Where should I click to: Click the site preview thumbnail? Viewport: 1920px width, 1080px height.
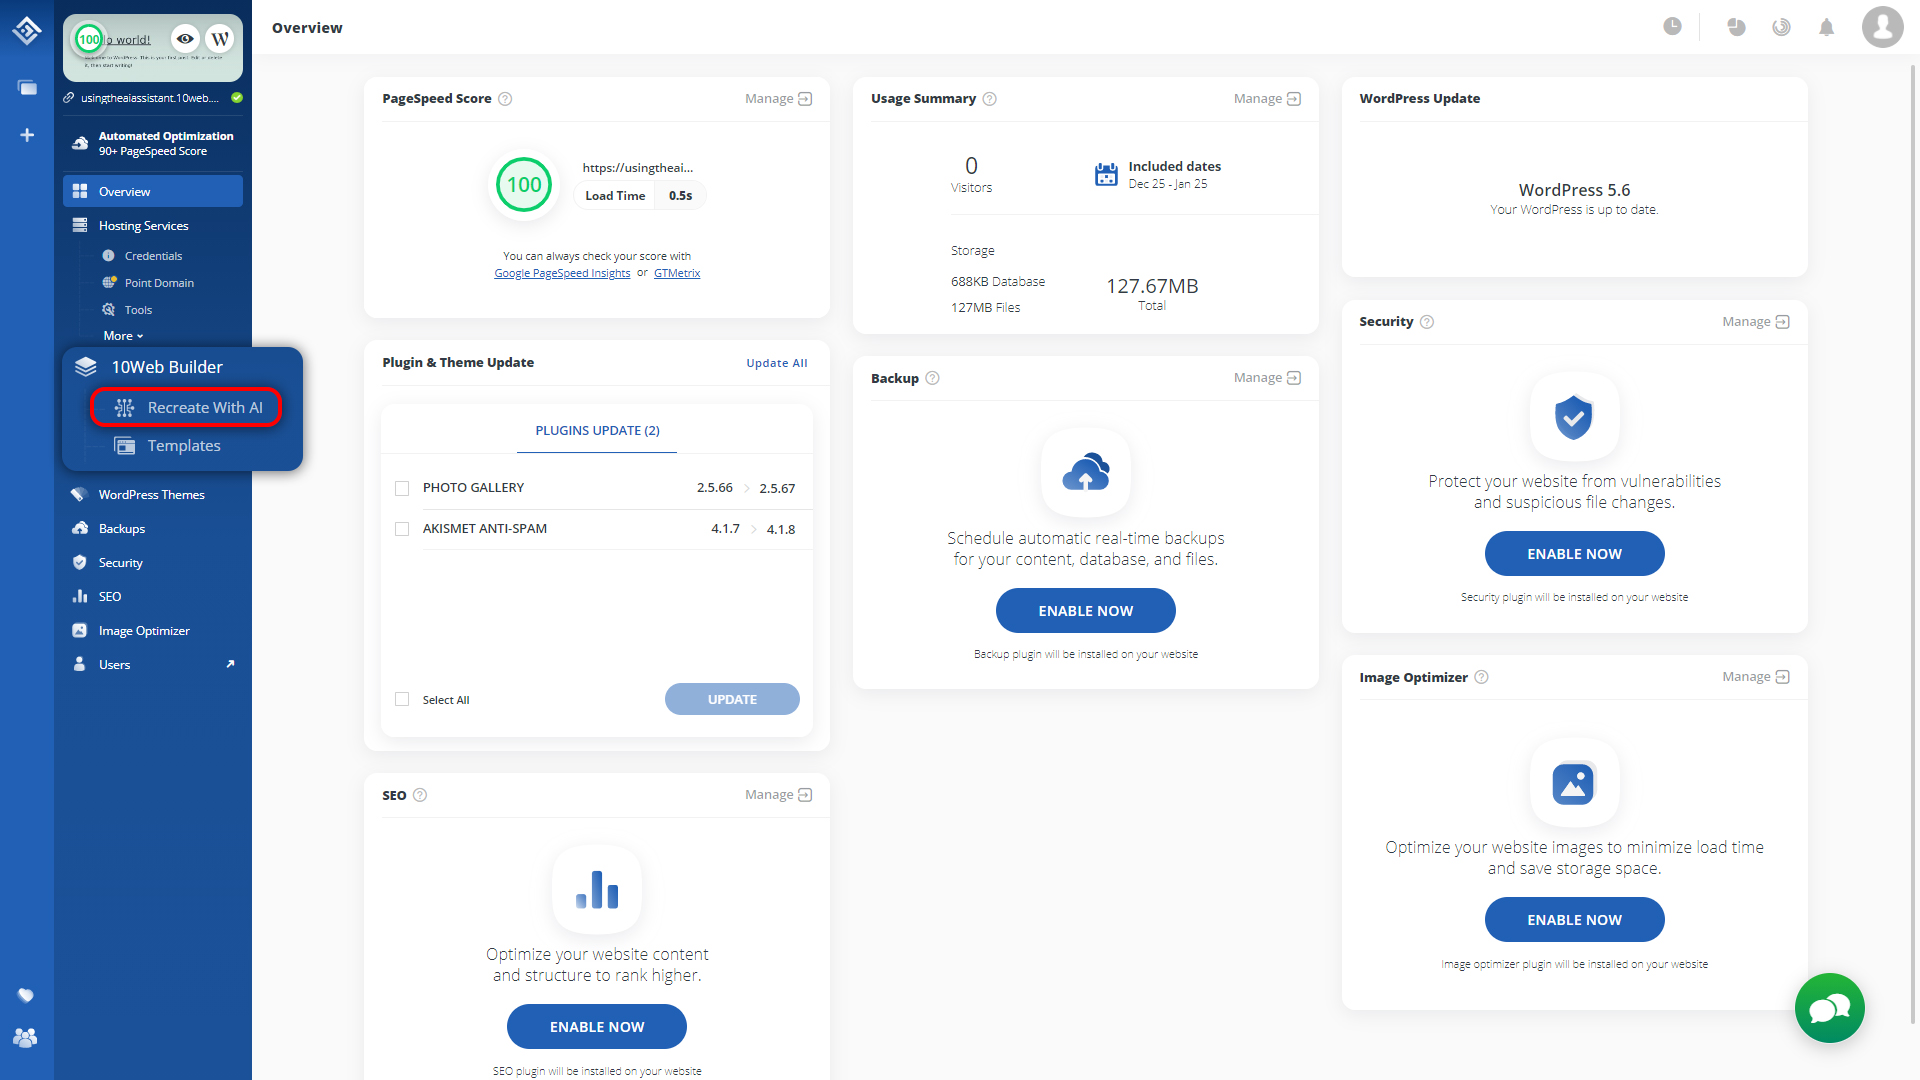pyautogui.click(x=152, y=48)
